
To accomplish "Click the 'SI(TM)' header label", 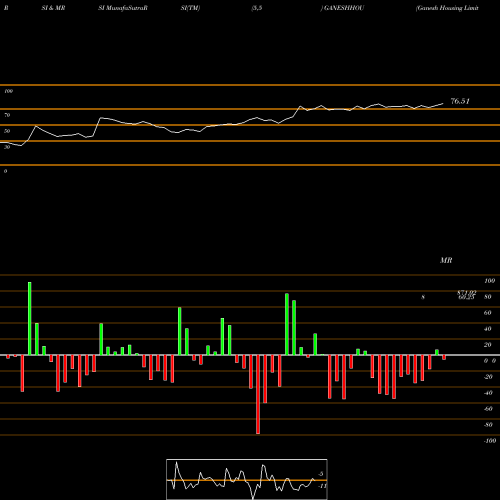I will (190, 8).
